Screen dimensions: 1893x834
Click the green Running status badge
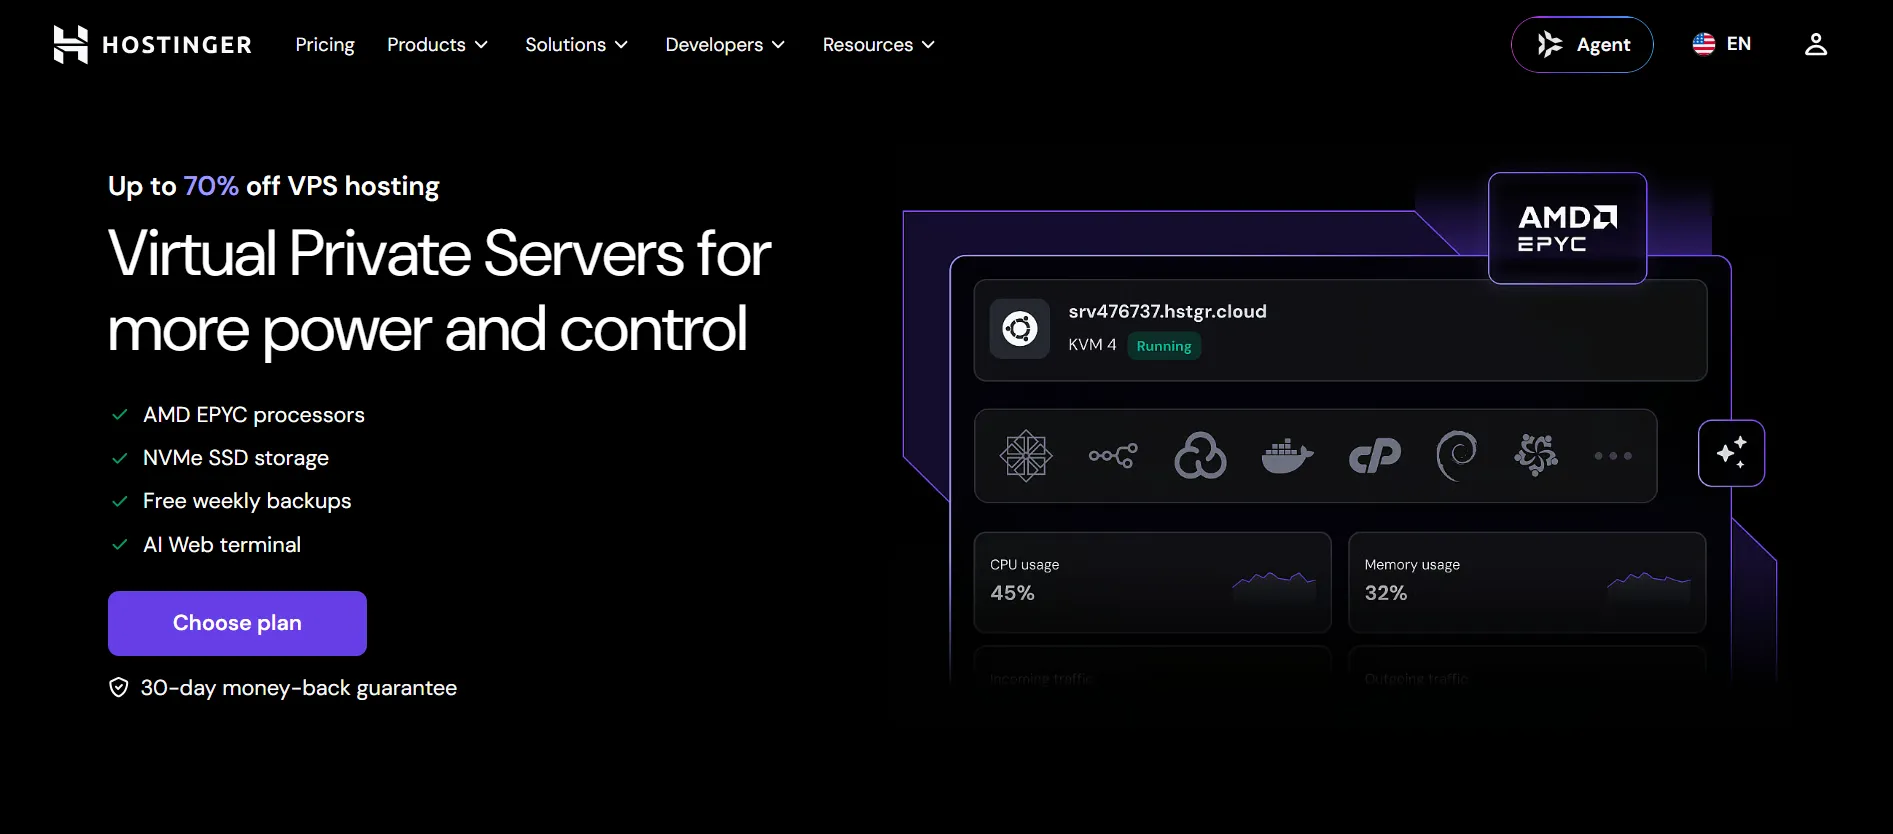pyautogui.click(x=1164, y=346)
